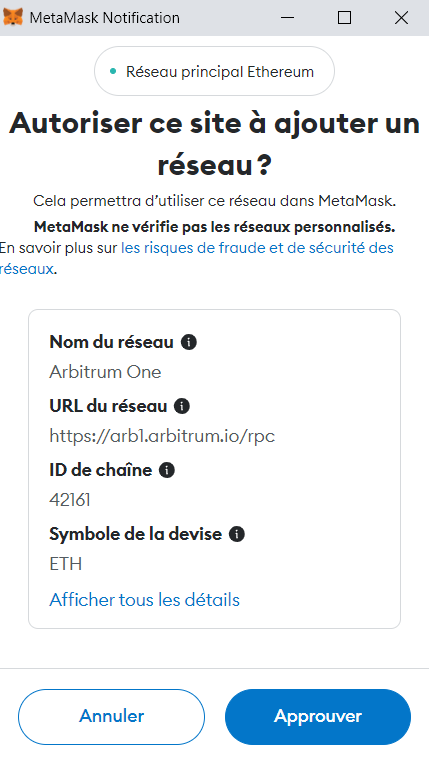429x763 pixels.
Task: Click the MetaMask fox logo icon
Action: coord(13,18)
